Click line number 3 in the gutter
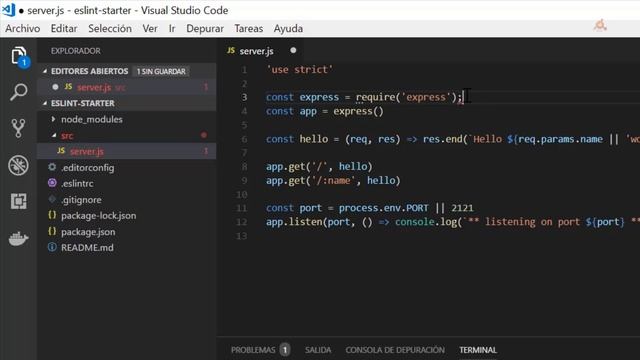640x360 pixels. click(244, 97)
